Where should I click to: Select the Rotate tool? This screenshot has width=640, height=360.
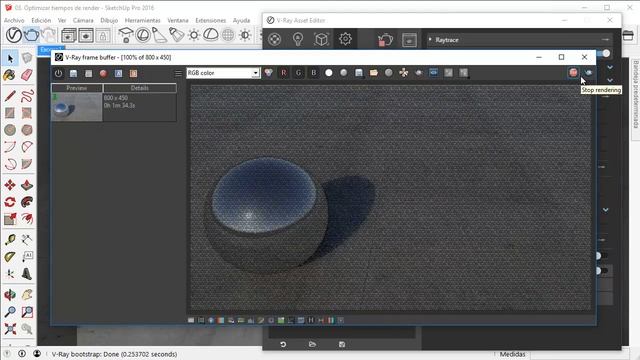tap(10, 202)
